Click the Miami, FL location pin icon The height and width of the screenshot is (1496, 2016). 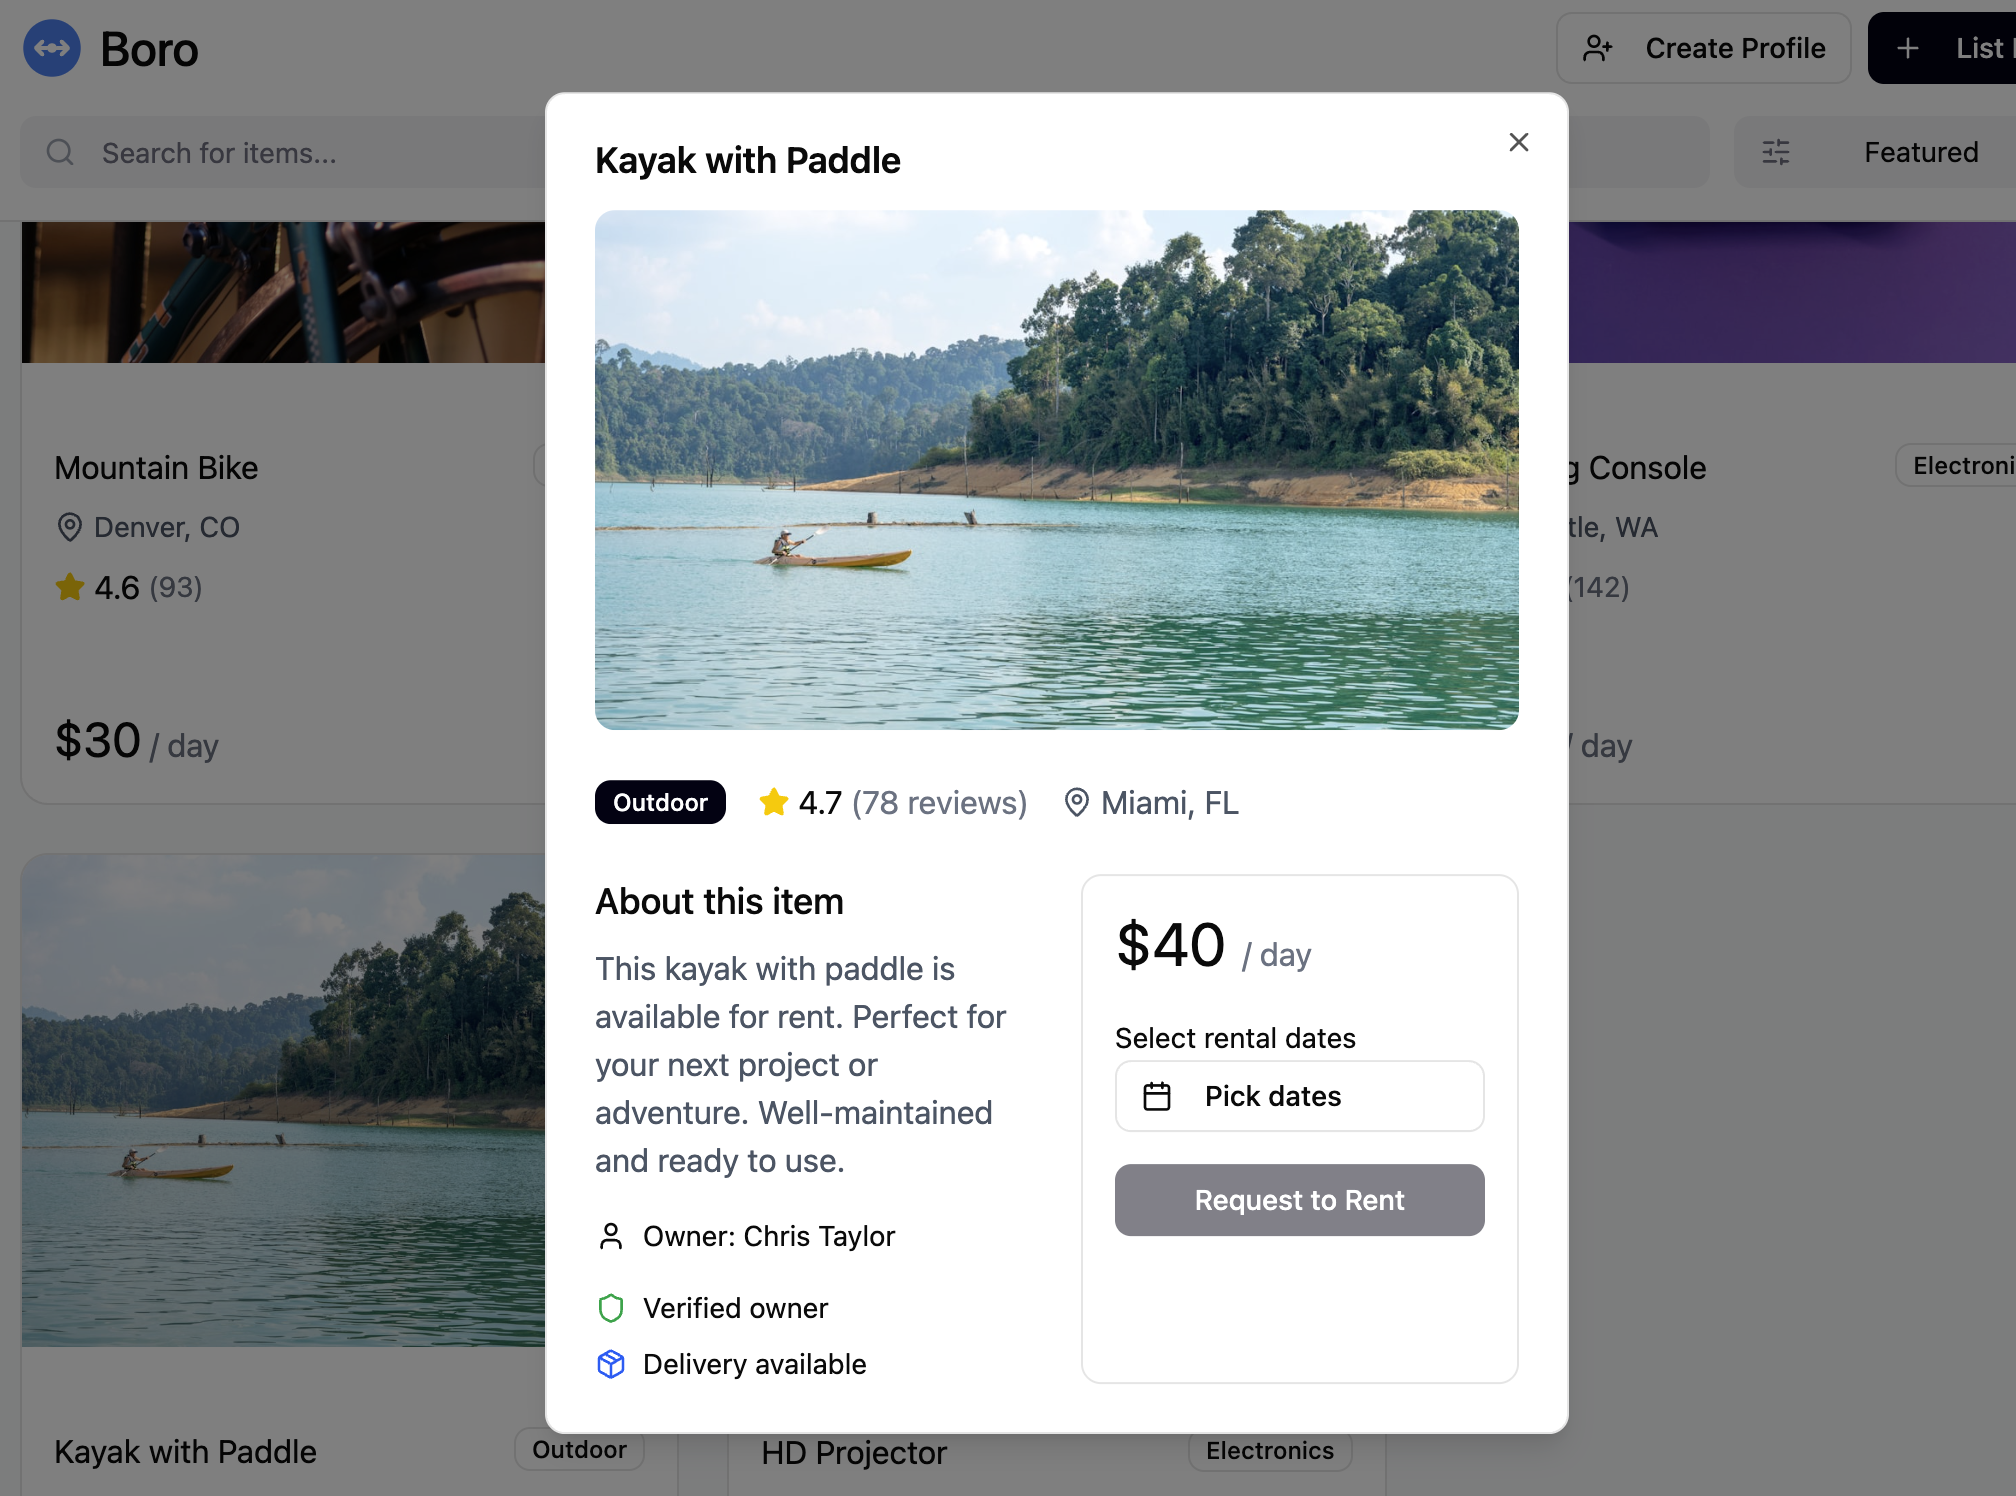point(1076,802)
